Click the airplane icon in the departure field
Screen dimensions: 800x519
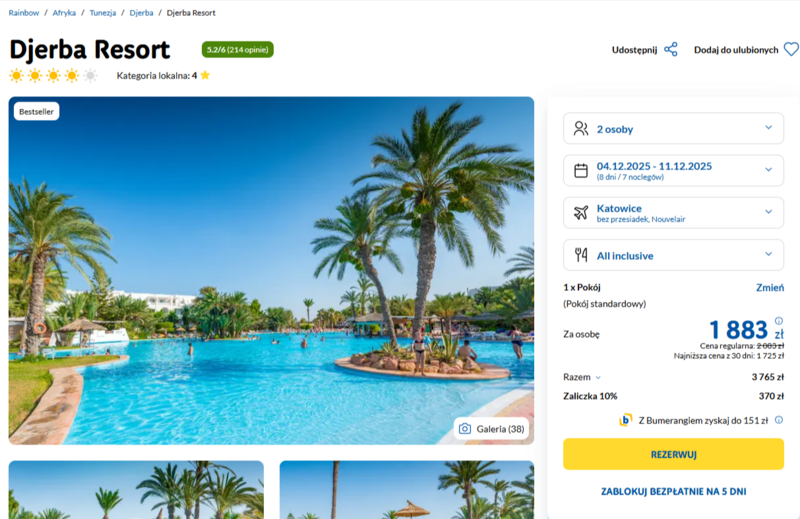581,212
